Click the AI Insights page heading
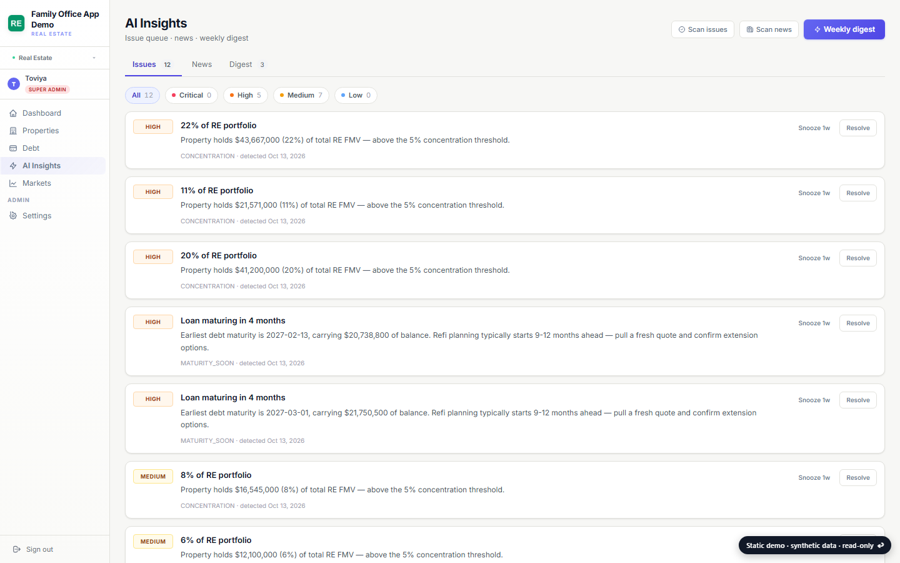The width and height of the screenshot is (900, 563). (x=156, y=23)
